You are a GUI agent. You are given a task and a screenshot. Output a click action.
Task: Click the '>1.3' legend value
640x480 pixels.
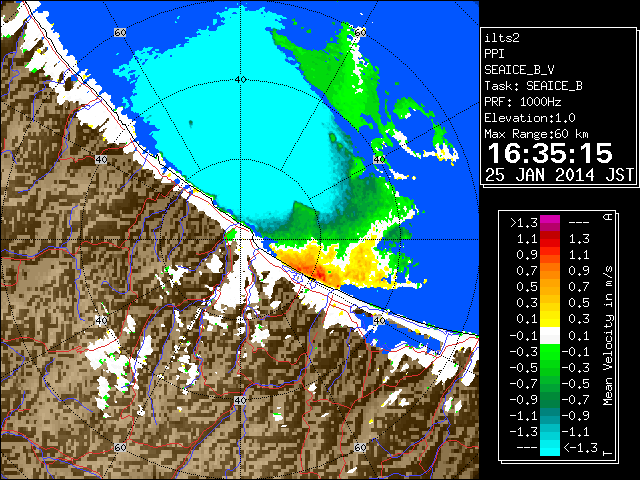click(x=524, y=223)
